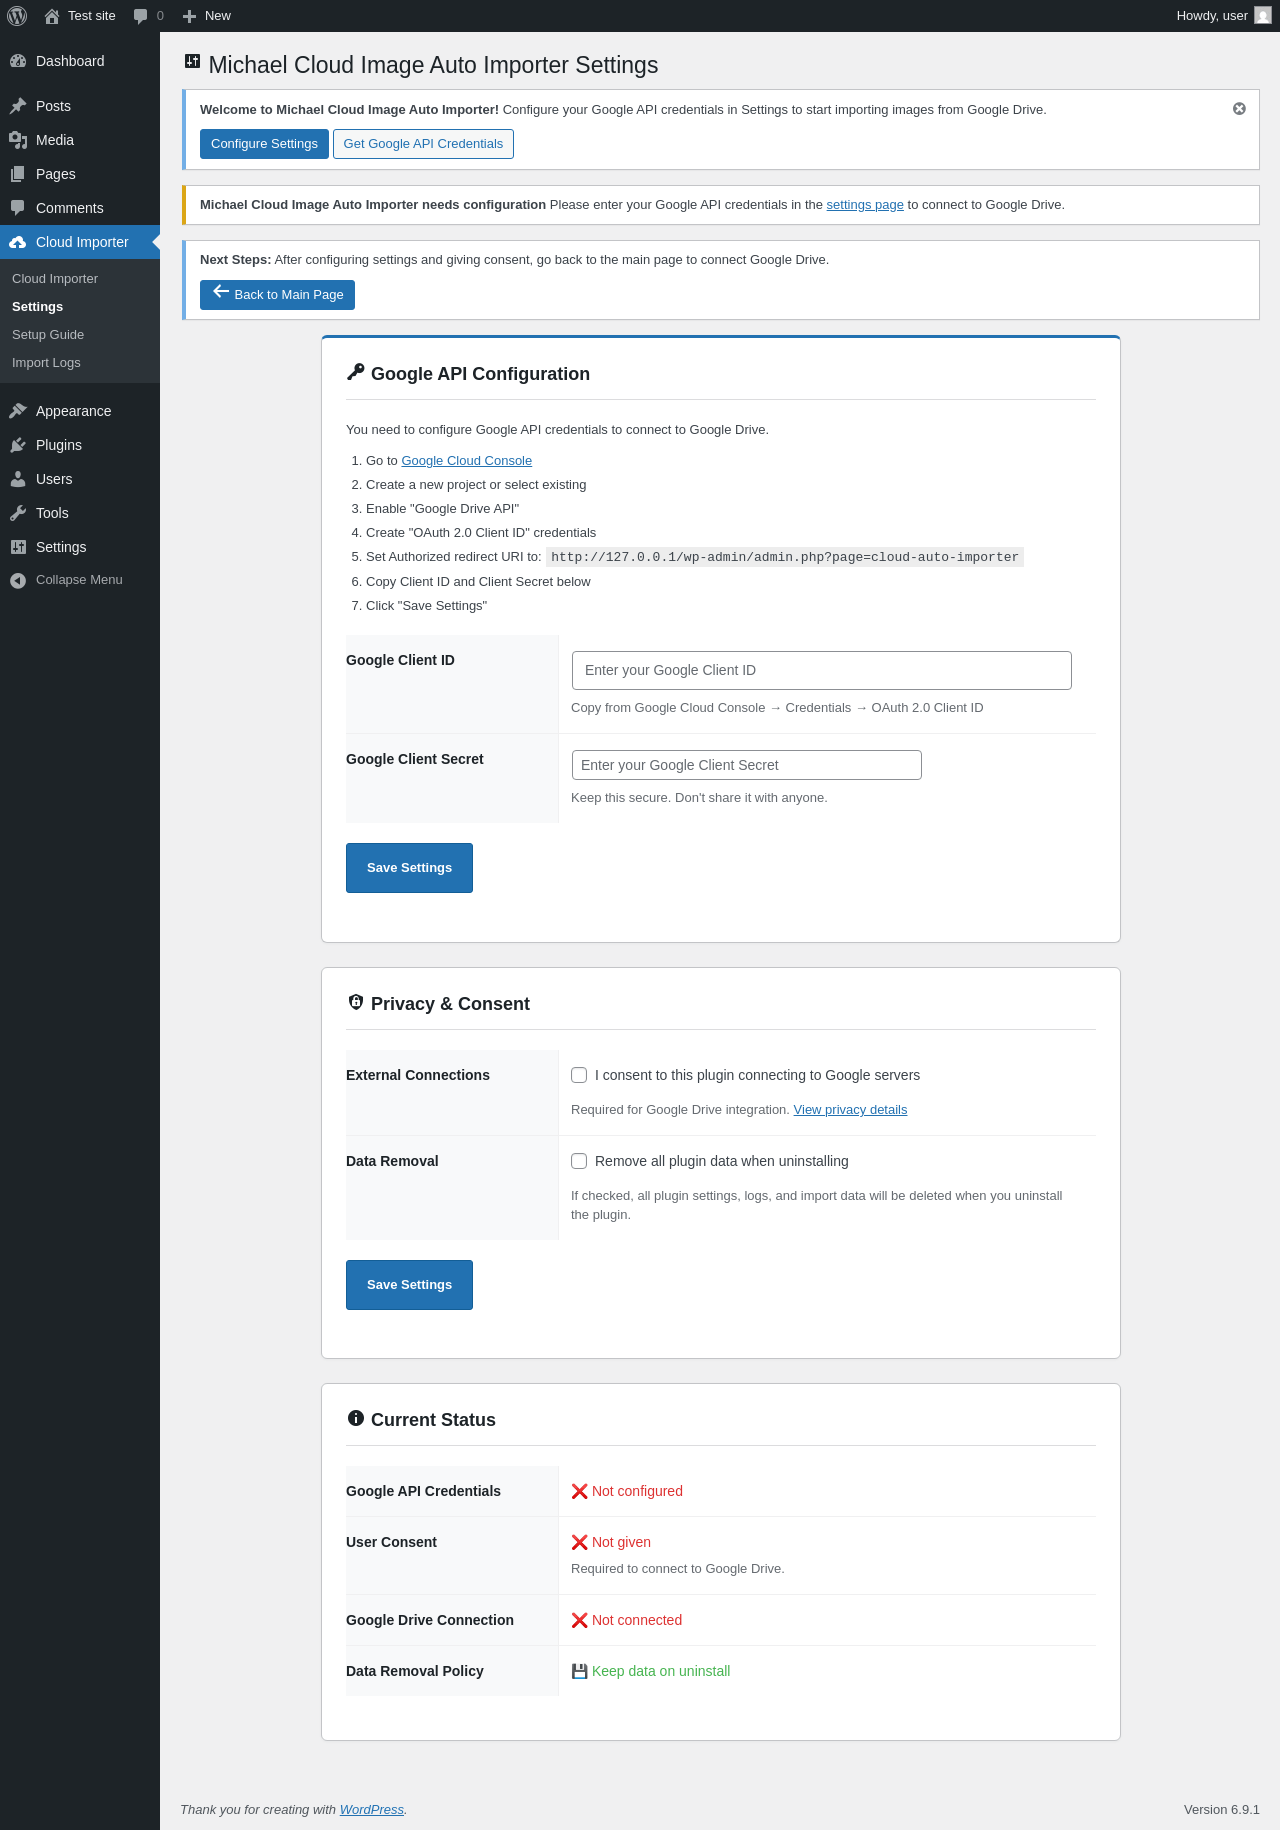Image resolution: width=1280 pixels, height=1830 pixels.
Task: Click Back to Main Page button
Action: coord(277,295)
